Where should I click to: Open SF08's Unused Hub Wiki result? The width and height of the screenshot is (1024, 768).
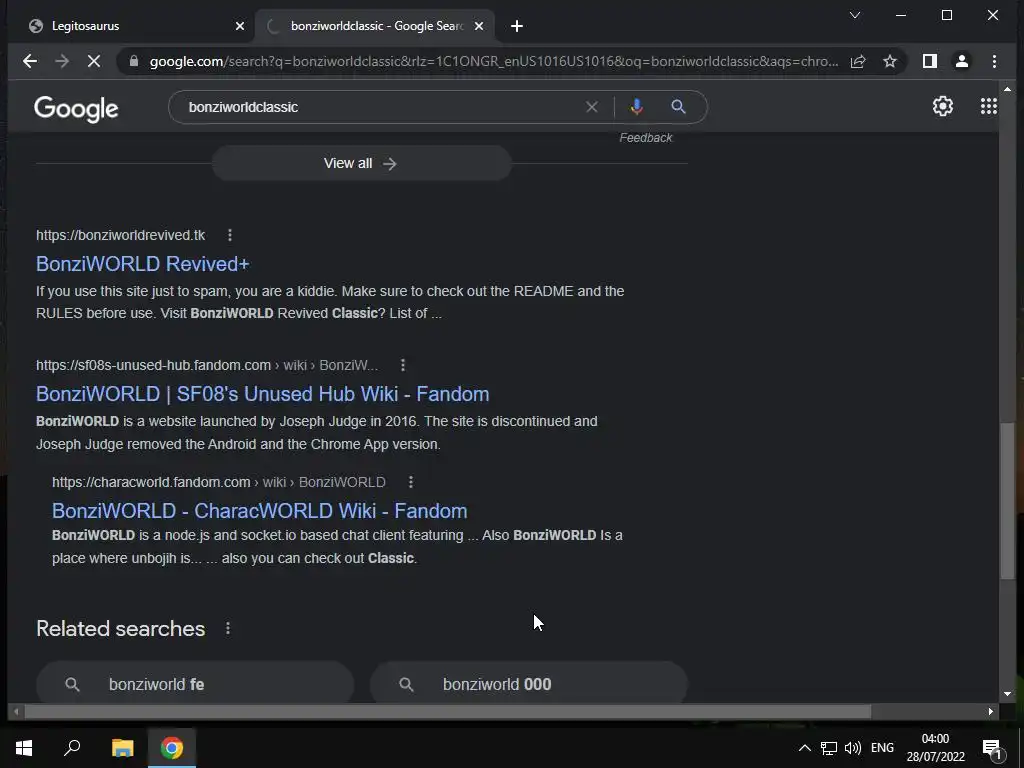pos(263,394)
